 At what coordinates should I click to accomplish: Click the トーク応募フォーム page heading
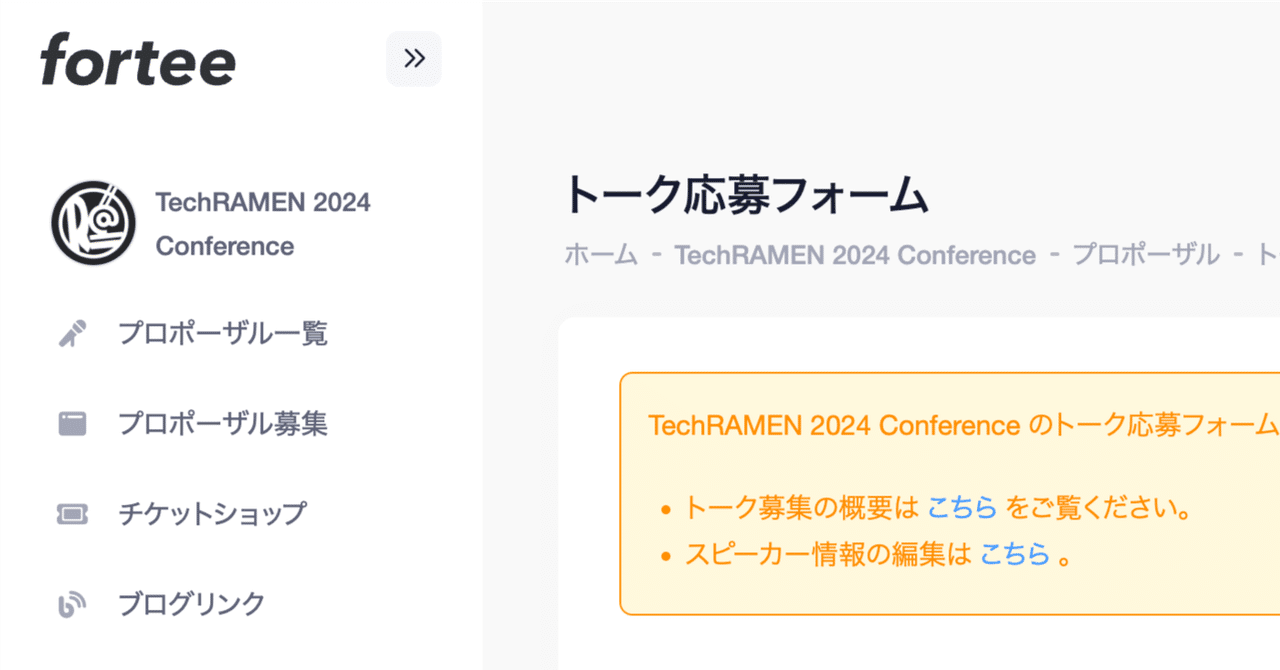point(746,195)
